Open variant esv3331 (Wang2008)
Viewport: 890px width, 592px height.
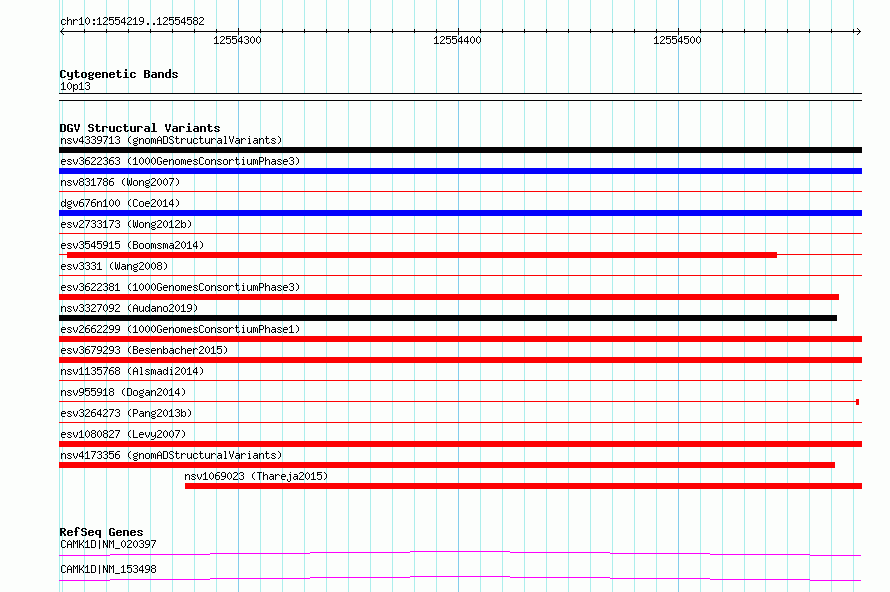point(114,266)
